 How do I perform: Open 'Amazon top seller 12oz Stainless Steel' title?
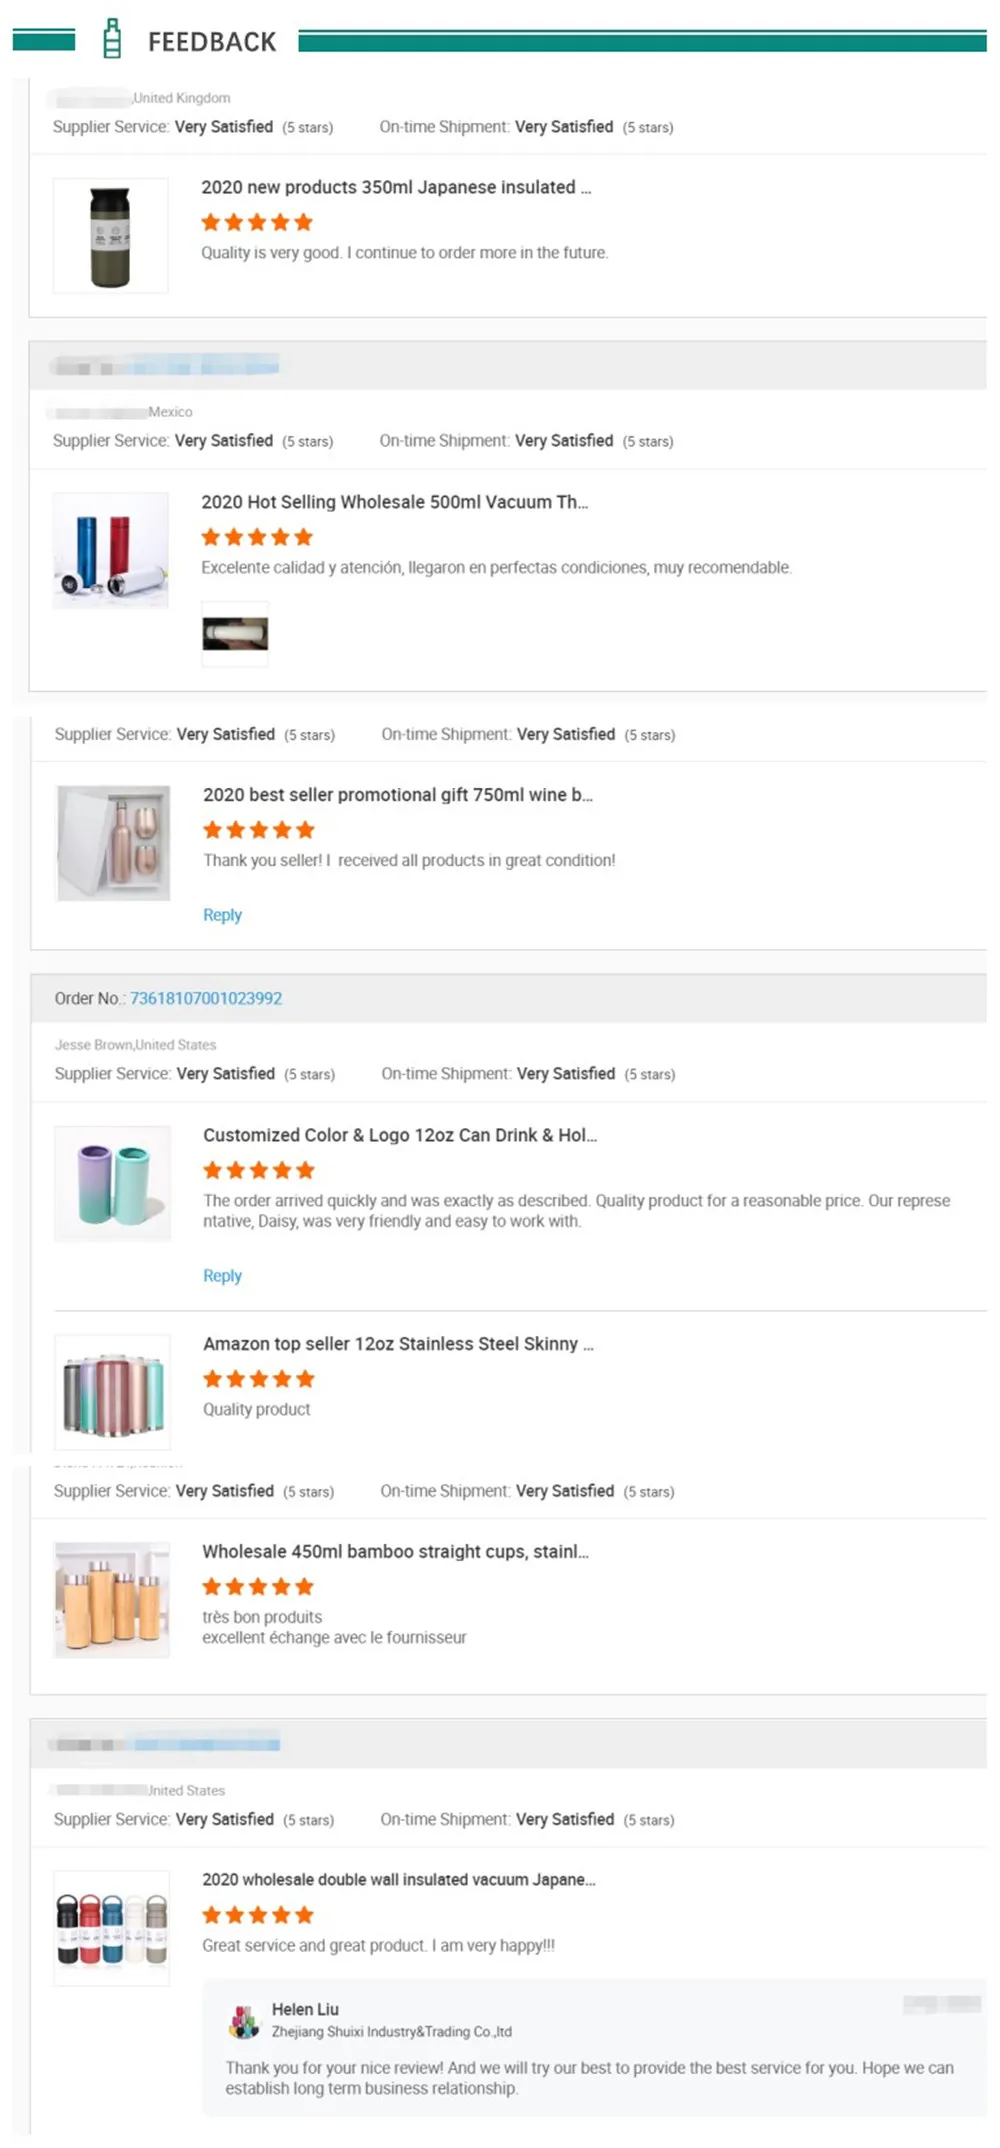[x=398, y=1344]
